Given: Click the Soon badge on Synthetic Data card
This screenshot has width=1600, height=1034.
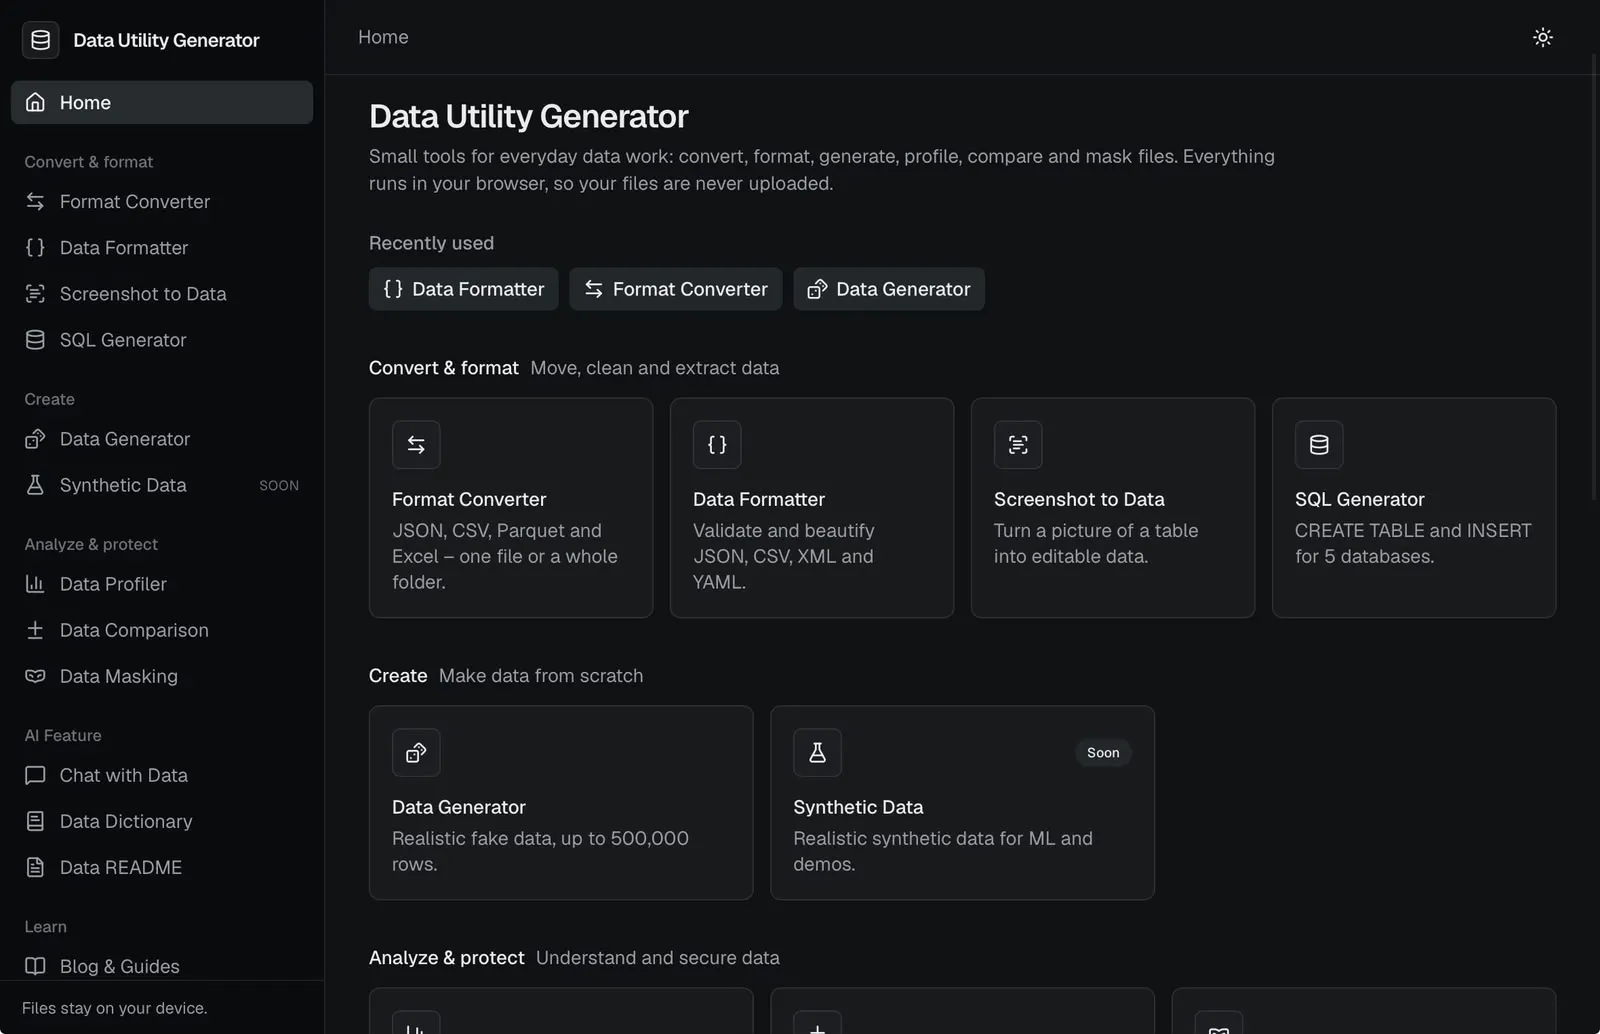Looking at the screenshot, I should 1103,752.
